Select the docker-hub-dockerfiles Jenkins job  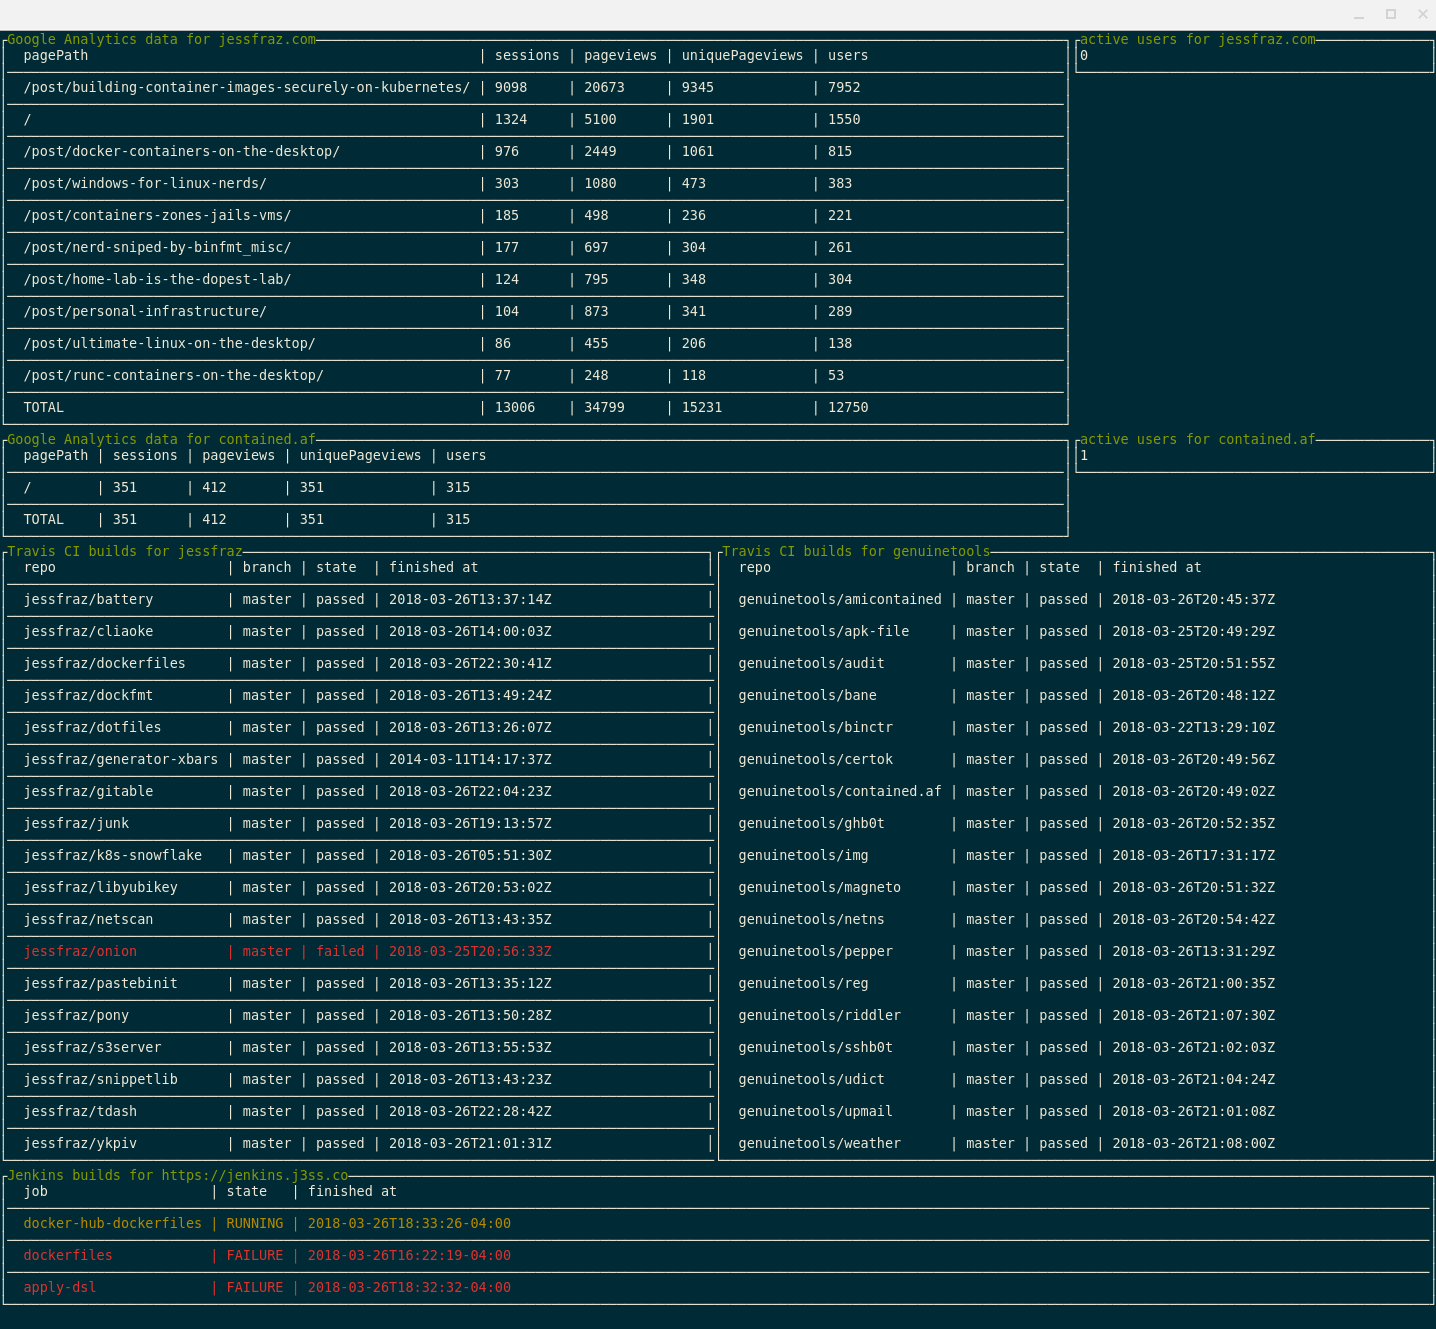pyautogui.click(x=112, y=1224)
